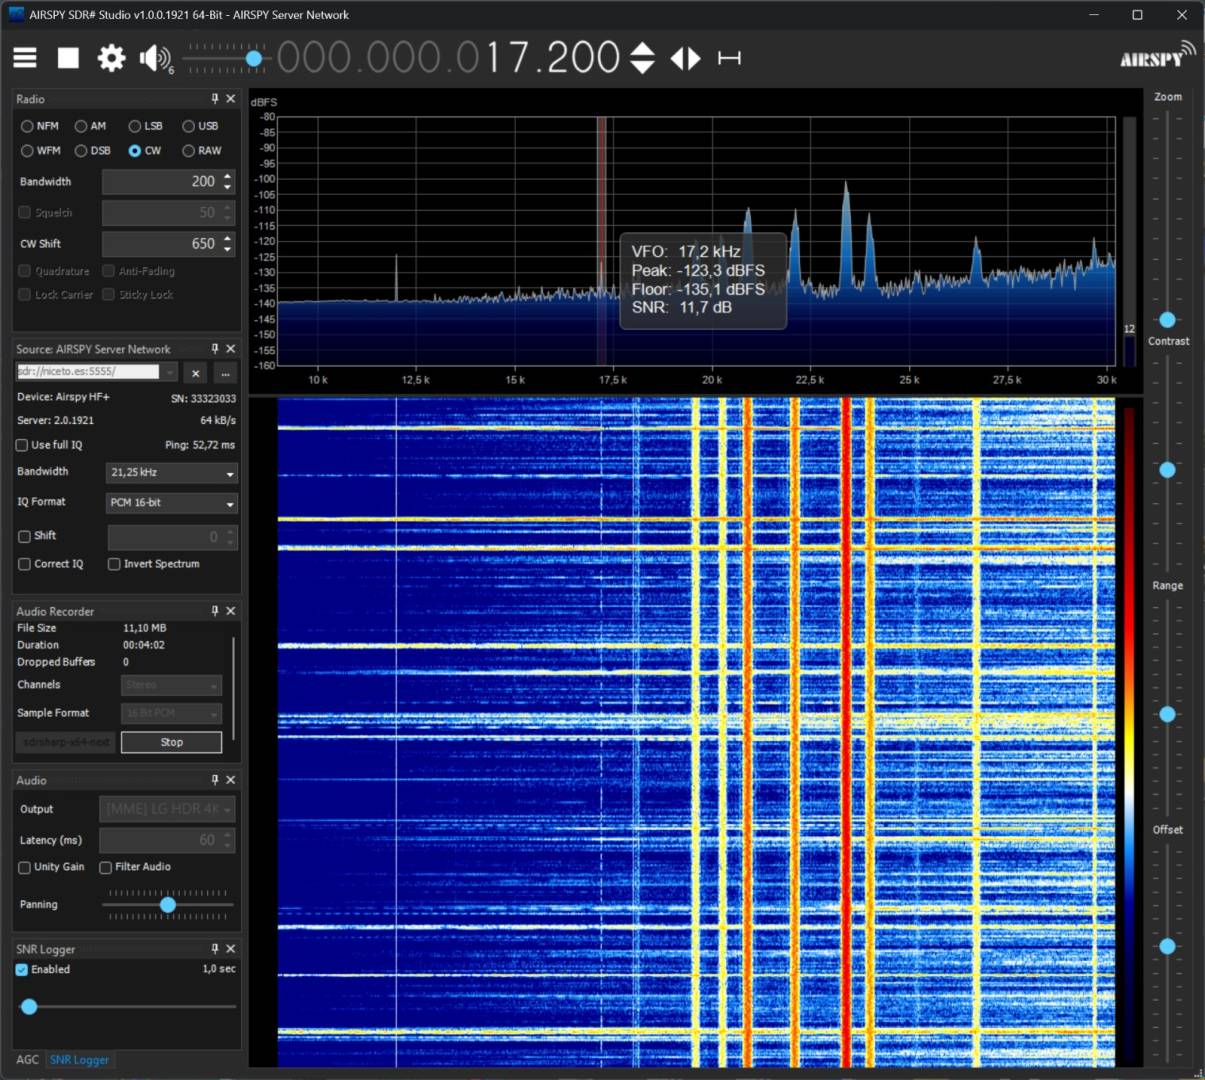Pin the Radio panel
The image size is (1205, 1080).
click(215, 99)
